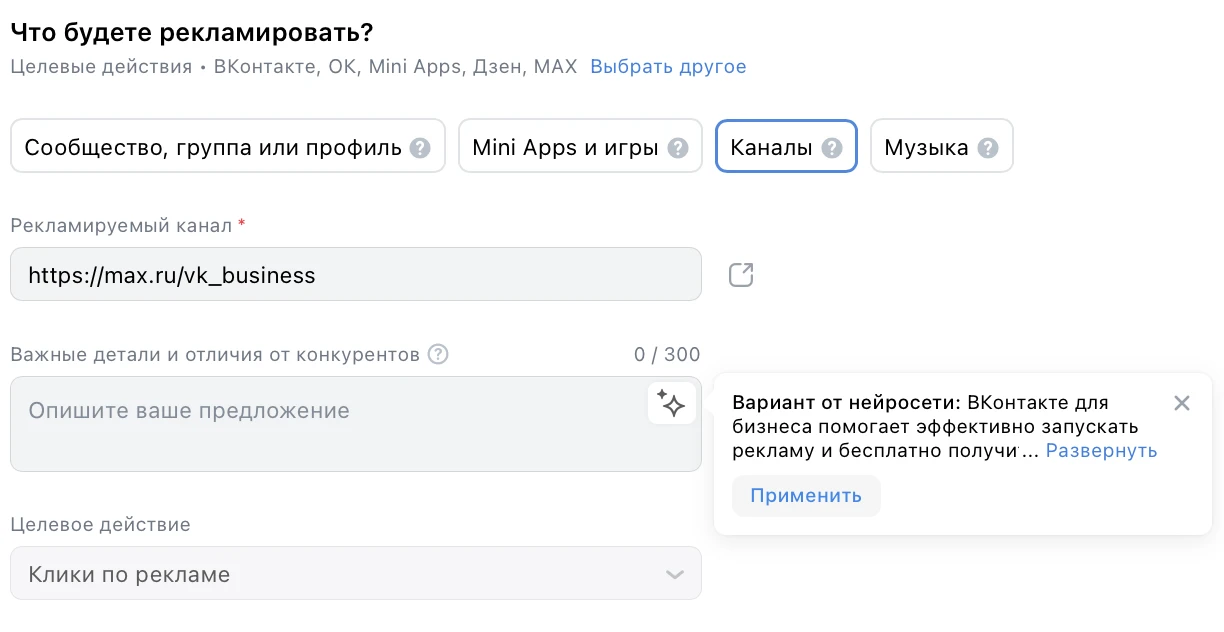Select the Каналы tab

pos(786,146)
